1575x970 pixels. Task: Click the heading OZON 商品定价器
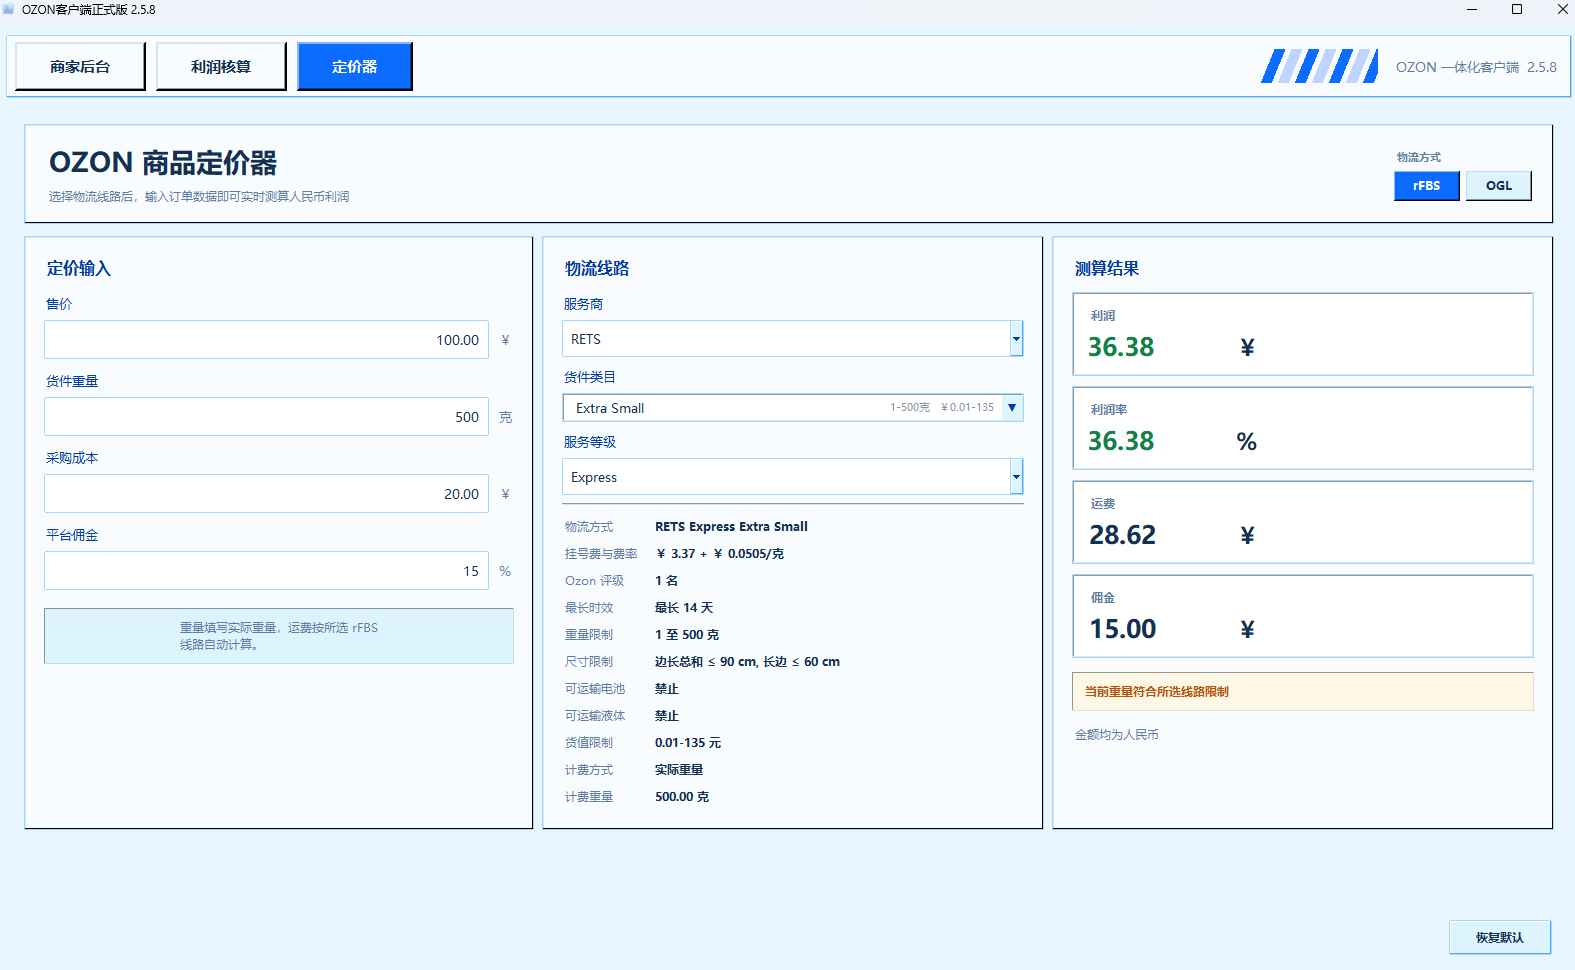(x=163, y=162)
